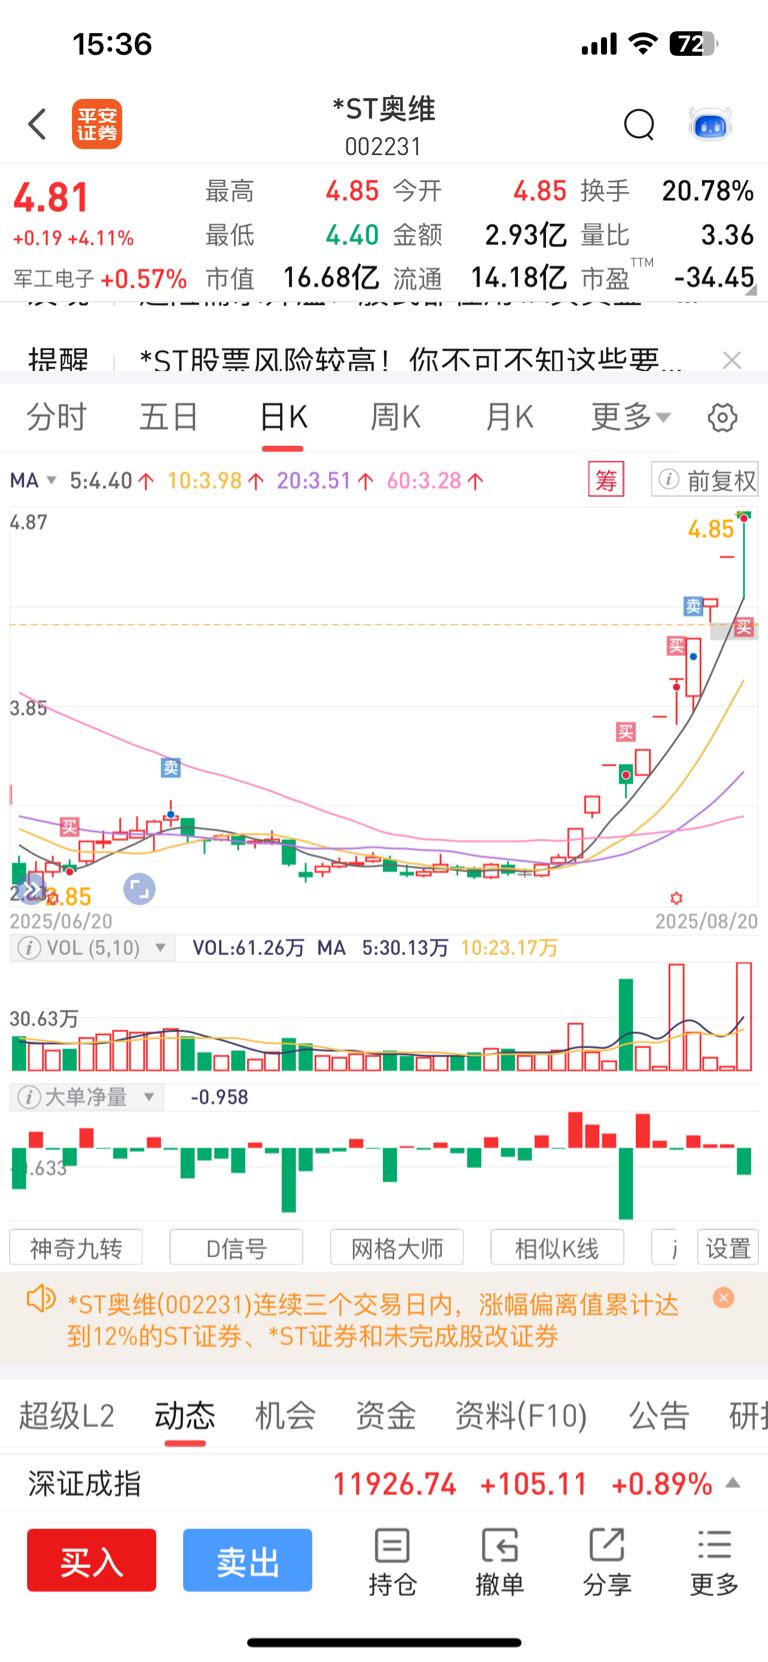
Task: Open the 超级L2 tab
Action: [x=67, y=1415]
